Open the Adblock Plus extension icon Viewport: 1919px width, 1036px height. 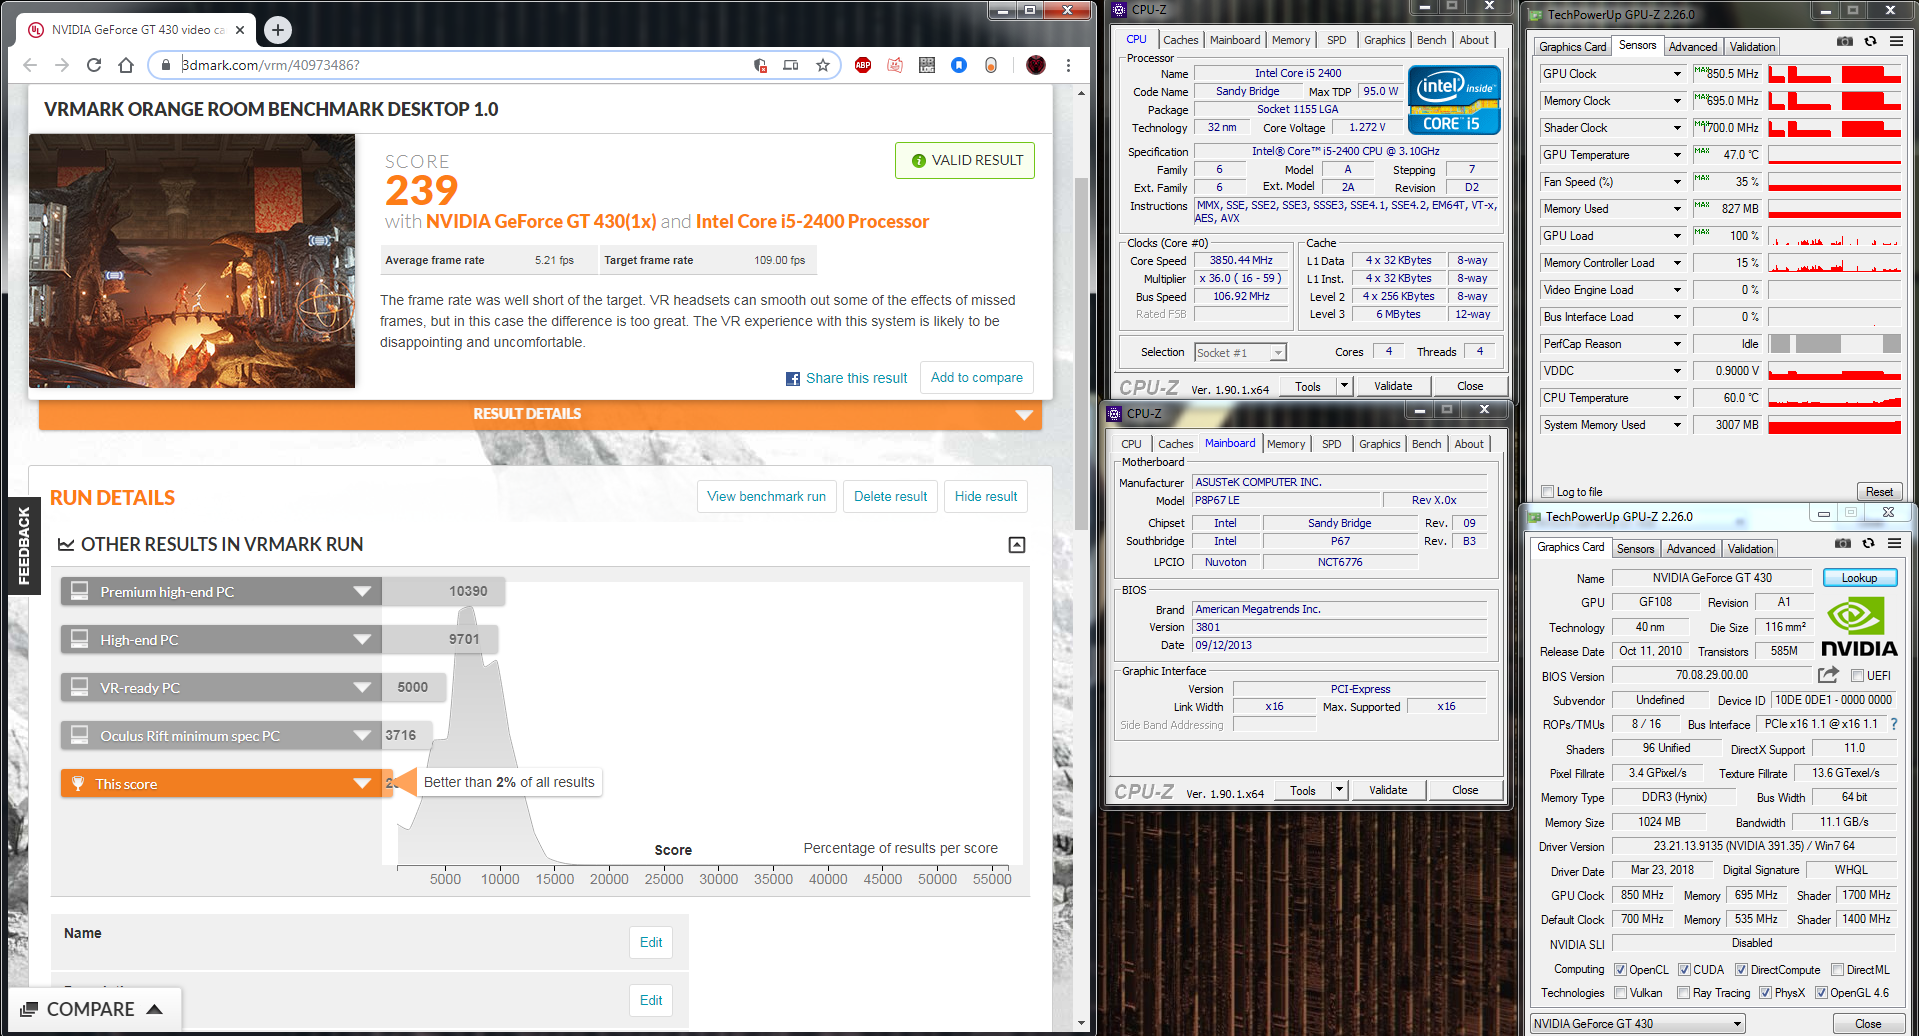863,65
